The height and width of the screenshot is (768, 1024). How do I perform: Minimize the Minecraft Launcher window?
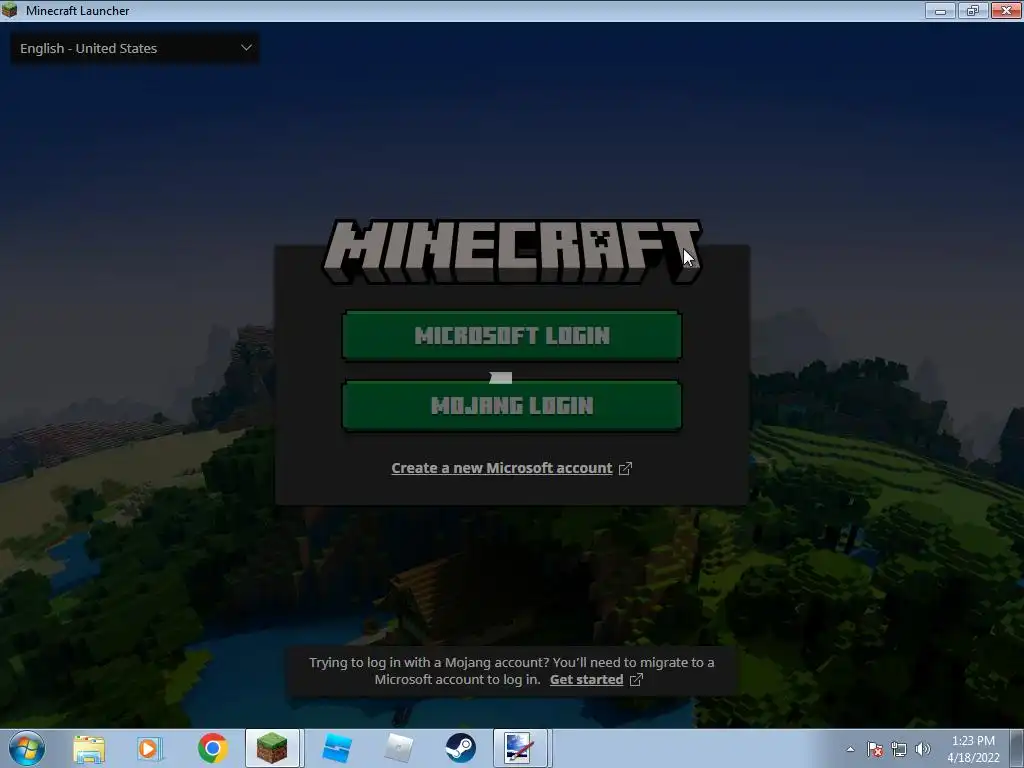coord(940,10)
